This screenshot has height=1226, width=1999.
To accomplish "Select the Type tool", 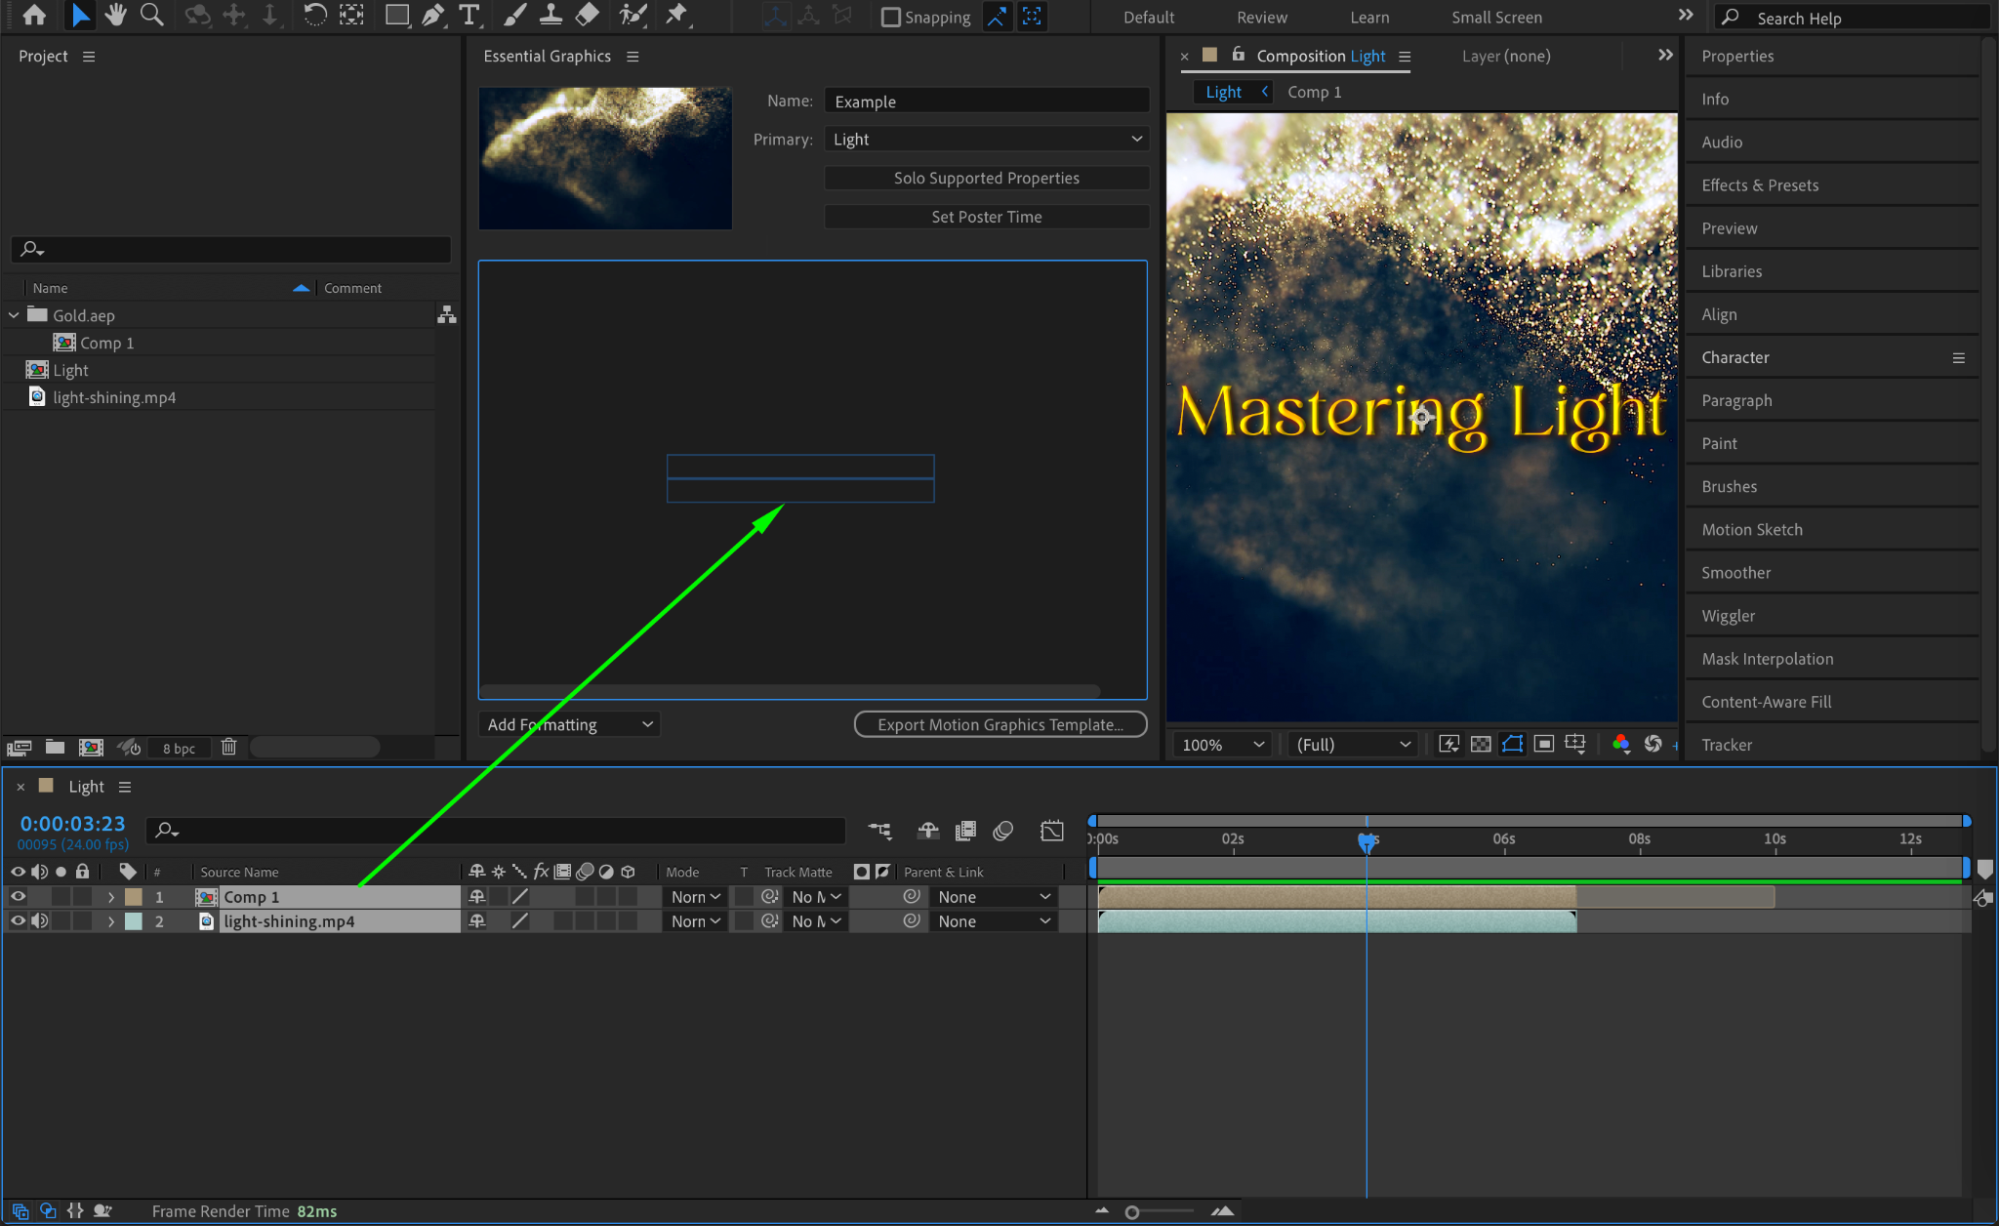I will coord(468,15).
